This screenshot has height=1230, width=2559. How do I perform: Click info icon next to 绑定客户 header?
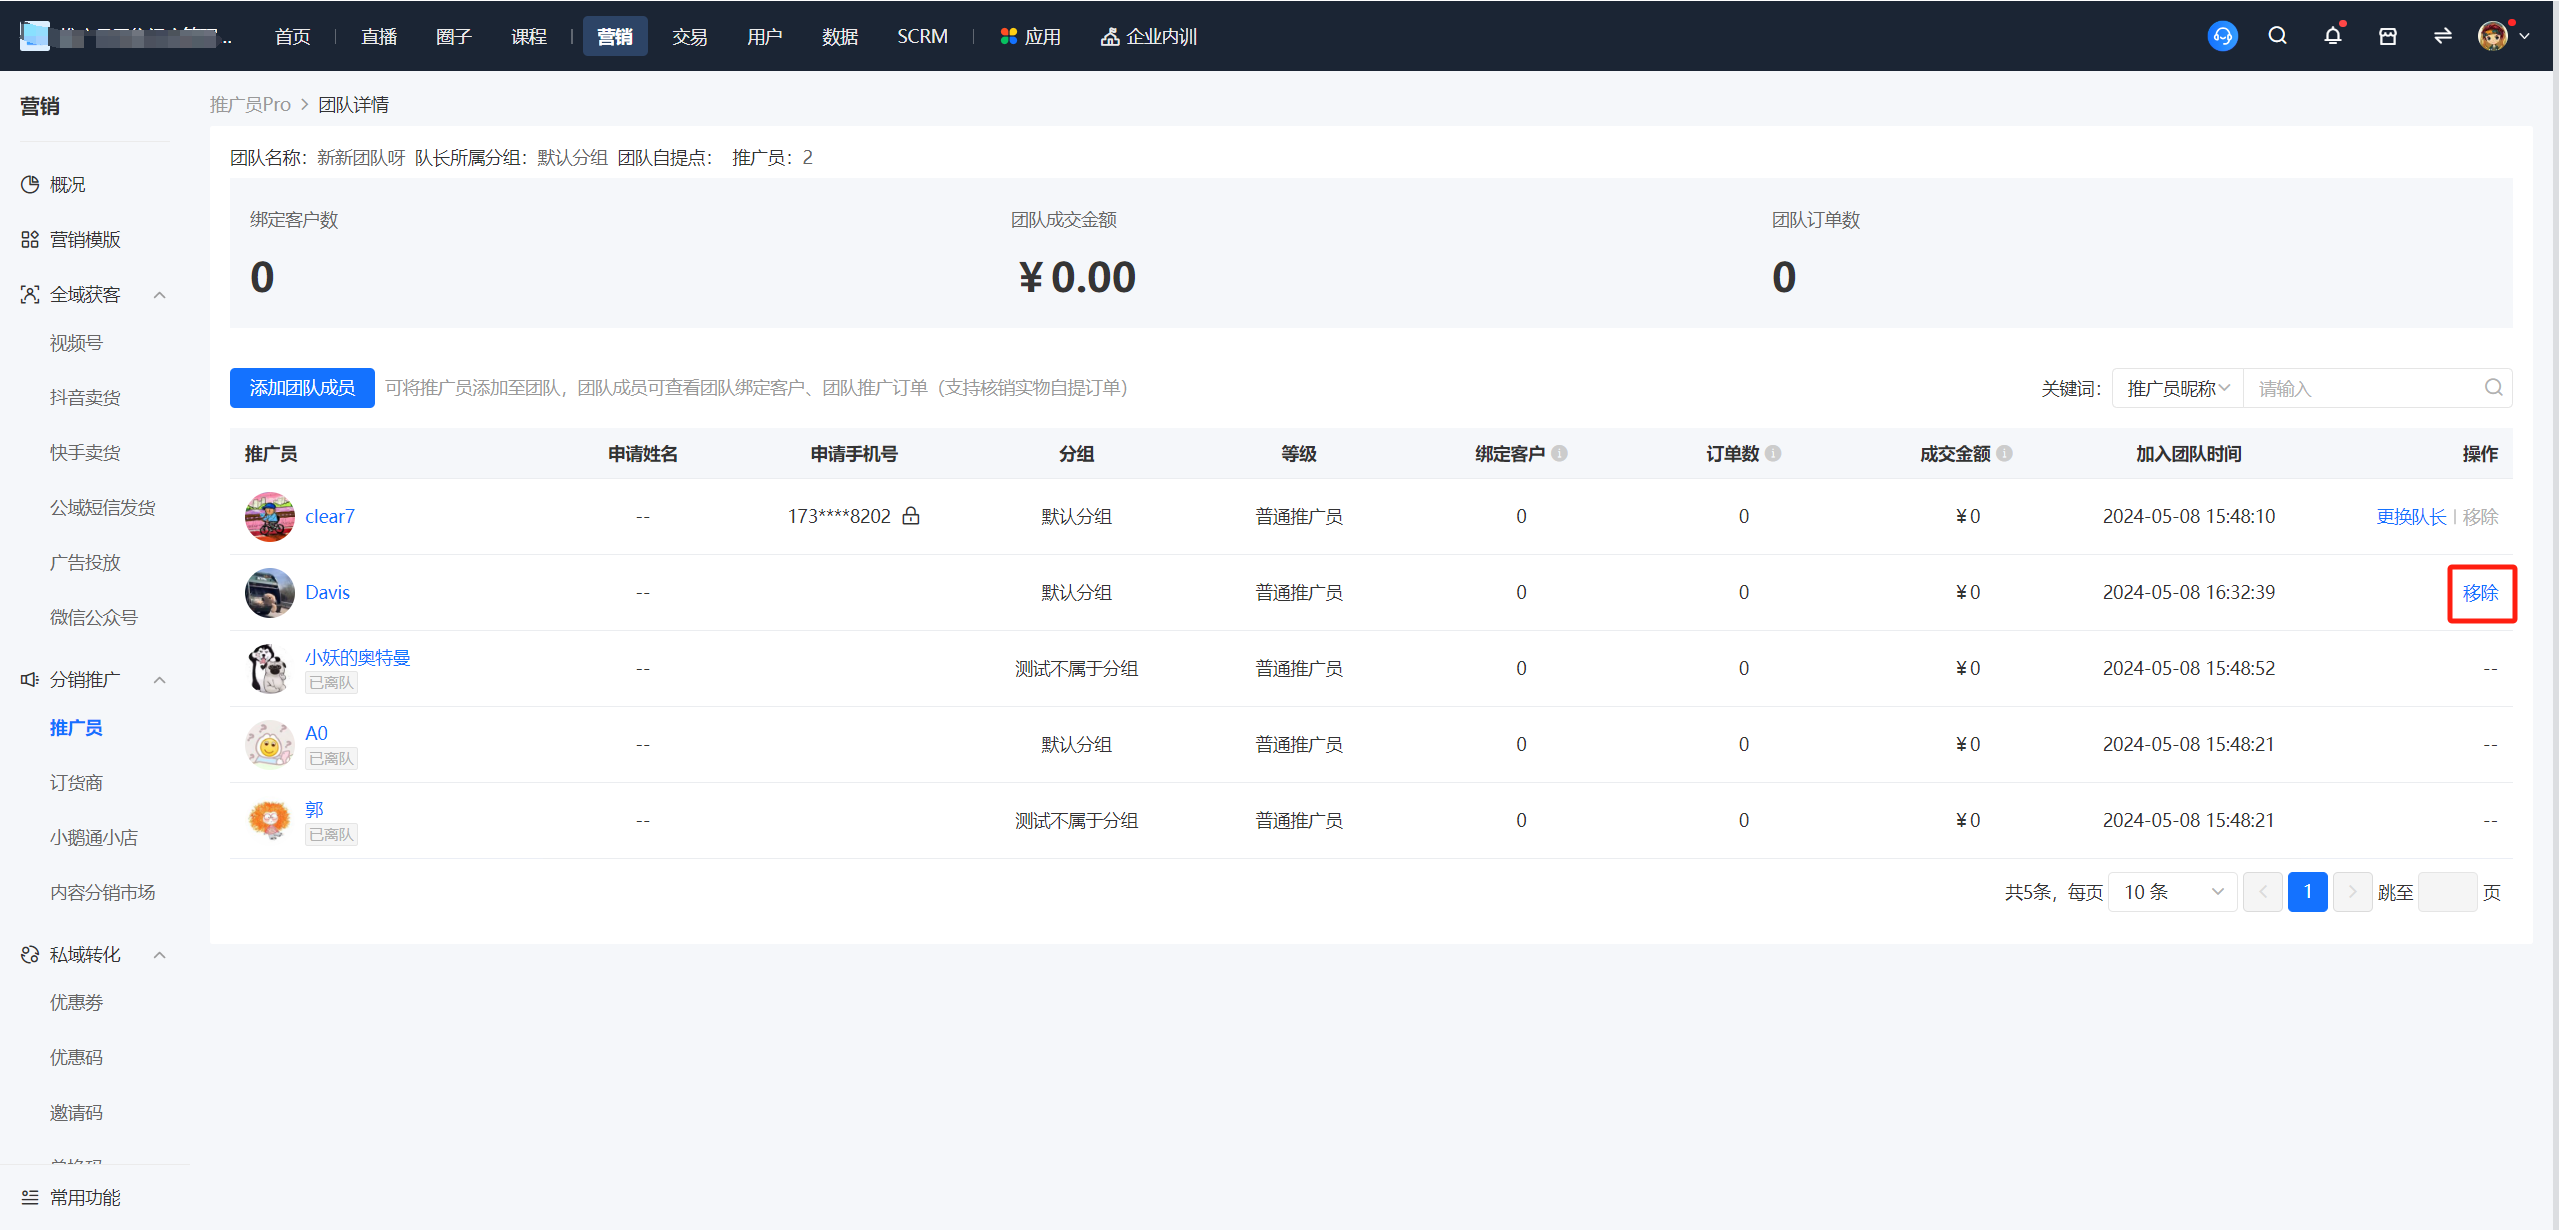(1560, 453)
